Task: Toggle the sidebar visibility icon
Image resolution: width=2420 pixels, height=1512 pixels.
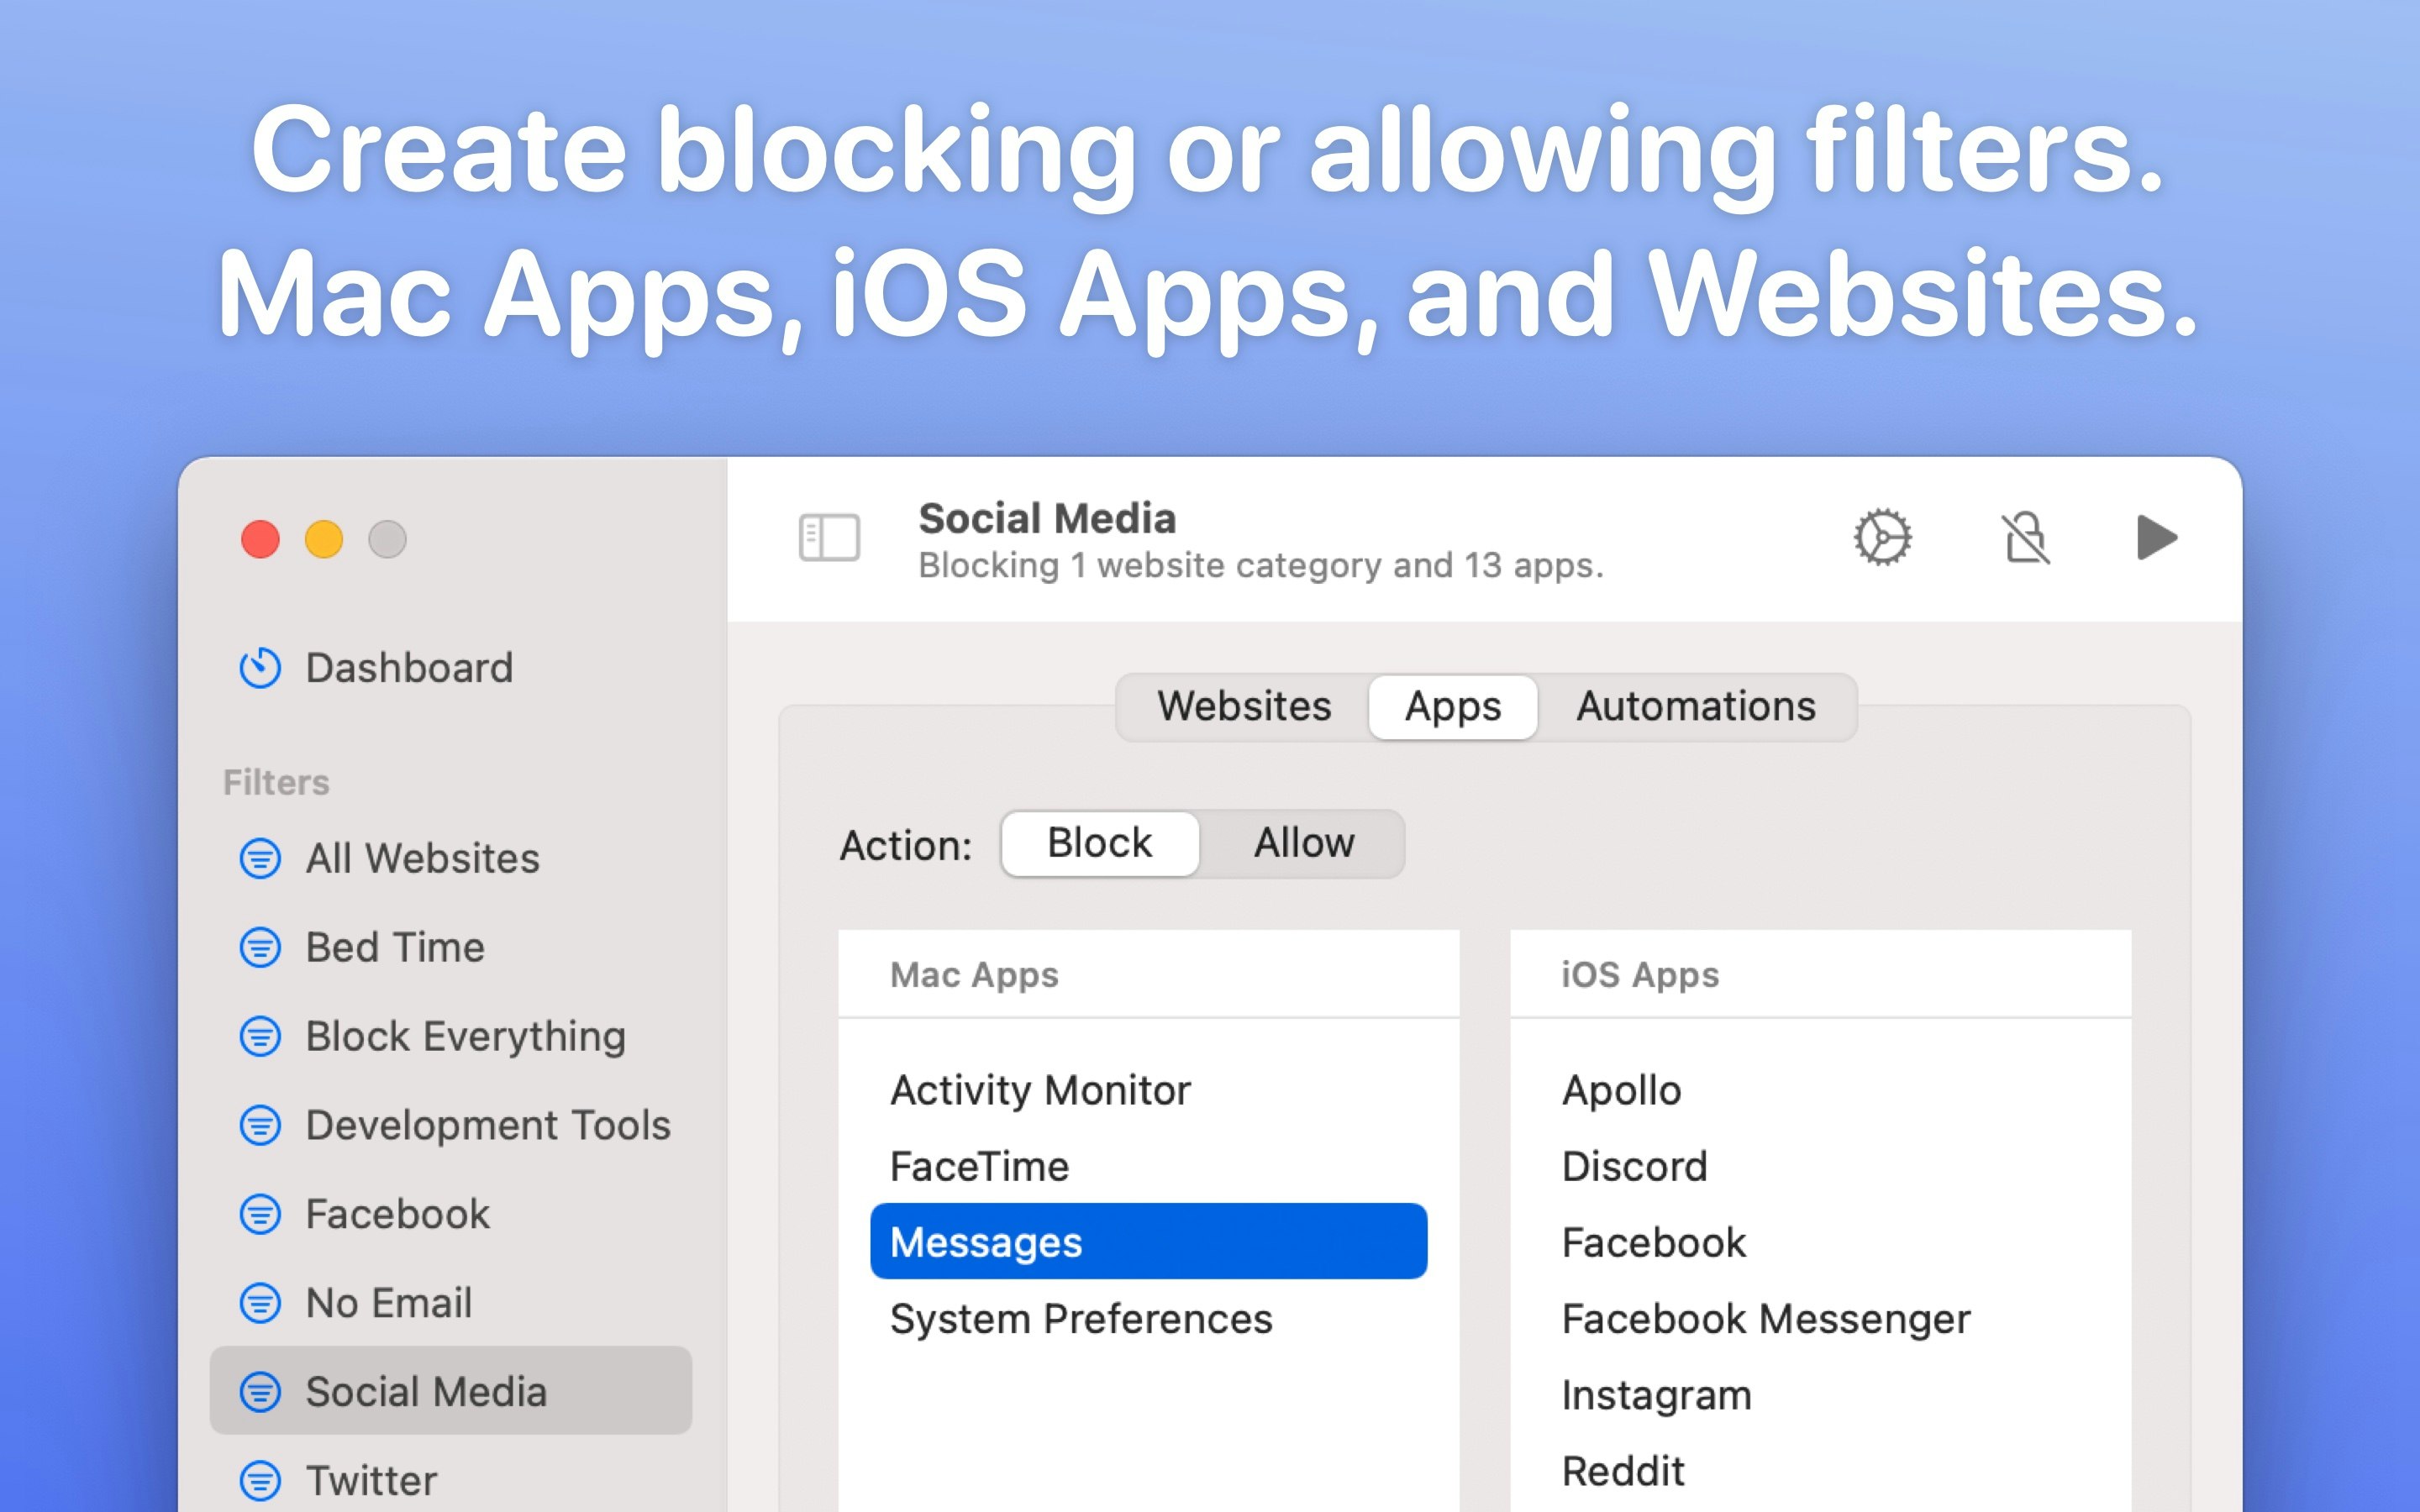Action: (829, 538)
